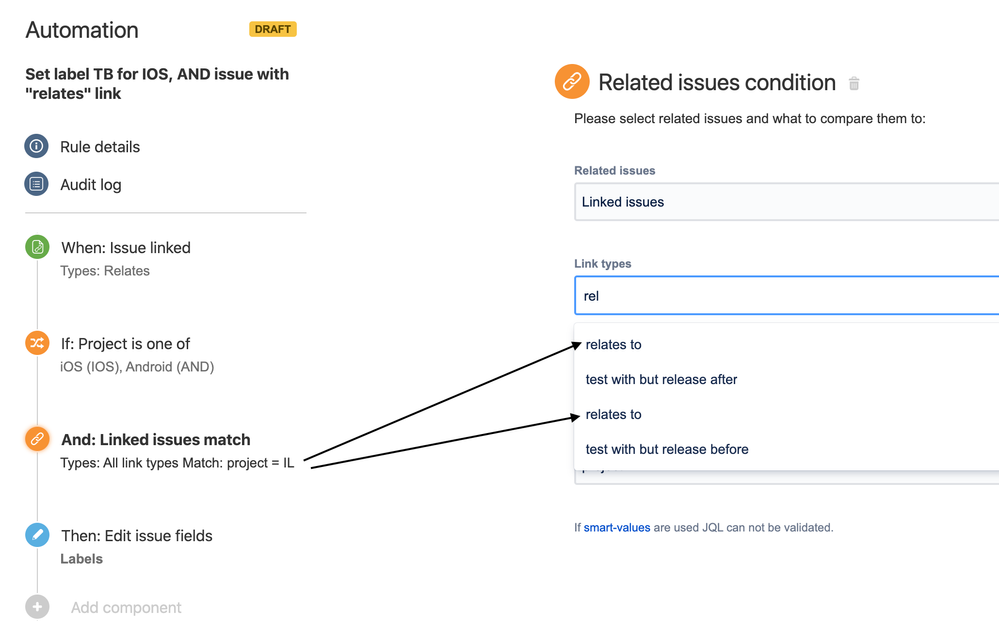Open 'Then: Edit issue fields' action

click(137, 536)
